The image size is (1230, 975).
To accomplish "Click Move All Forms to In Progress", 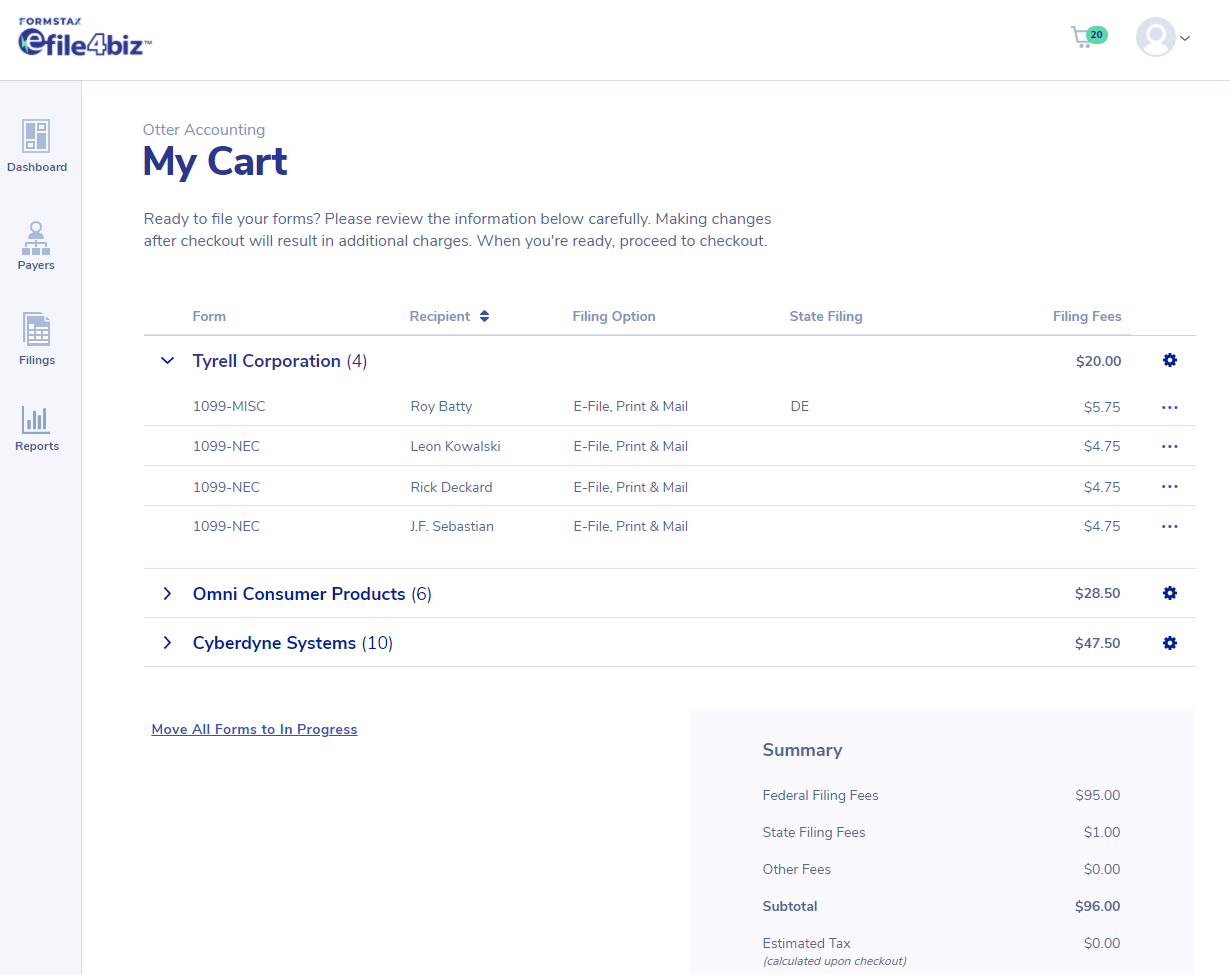I will pos(254,729).
